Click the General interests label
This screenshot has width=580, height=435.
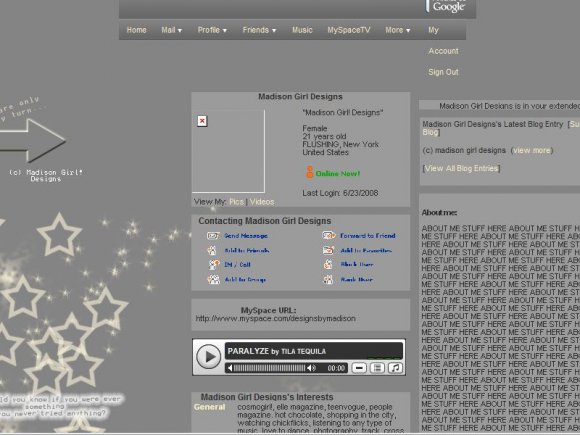[209, 407]
